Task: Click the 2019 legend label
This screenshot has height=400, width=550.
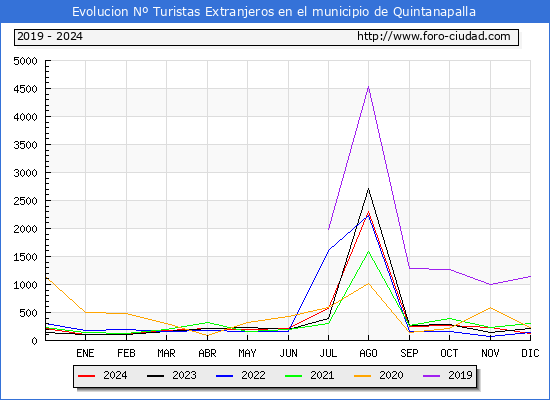Action: point(460,375)
